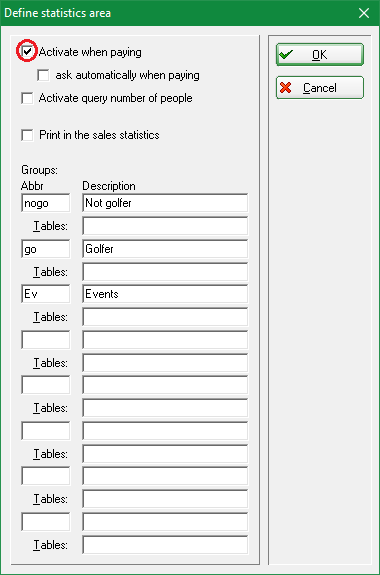Enable Print in the sales statistics
This screenshot has height=575, width=380.
coord(27,135)
